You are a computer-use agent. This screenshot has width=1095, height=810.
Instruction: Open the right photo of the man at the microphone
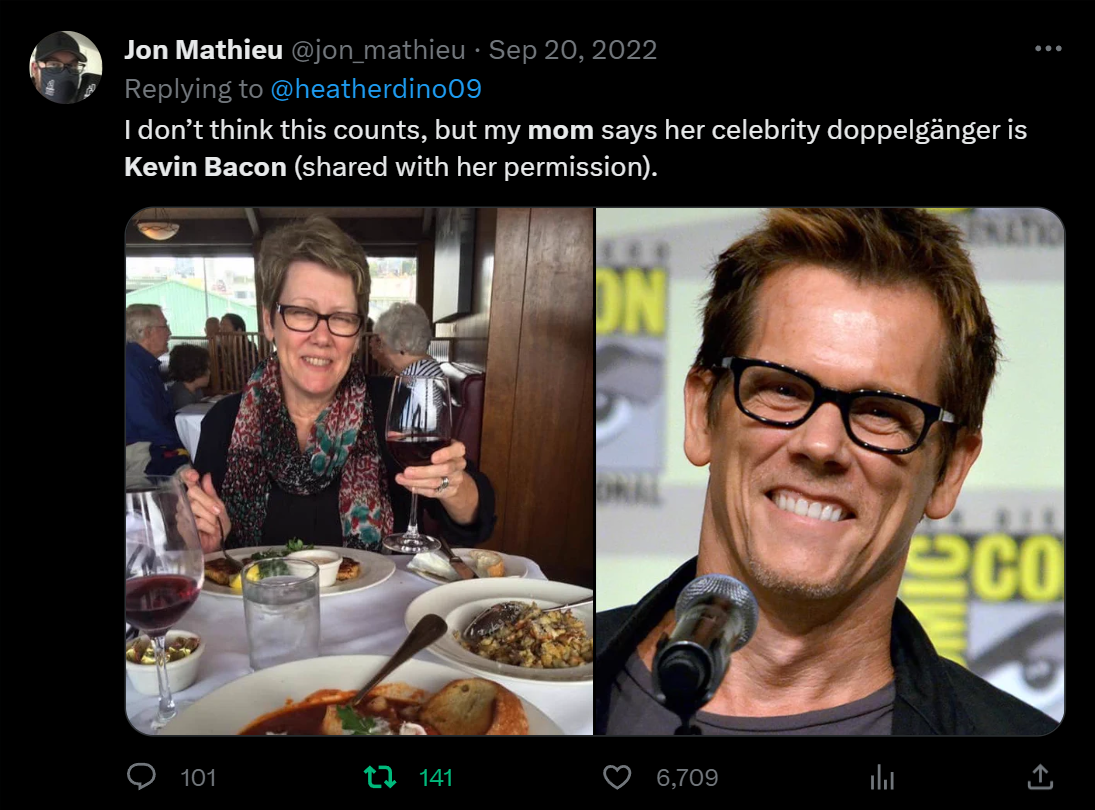[x=830, y=471]
